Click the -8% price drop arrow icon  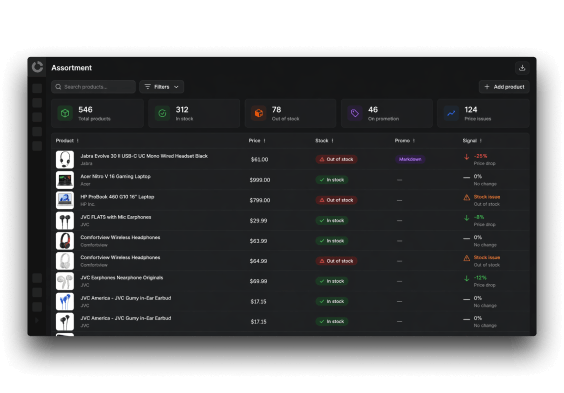pyautogui.click(x=467, y=218)
